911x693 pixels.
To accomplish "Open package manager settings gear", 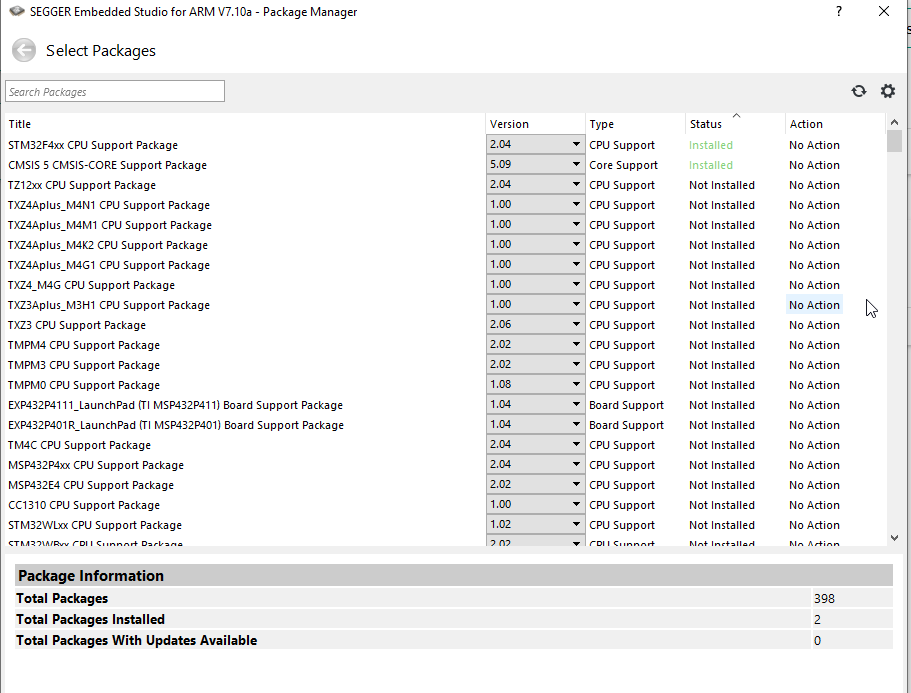I will point(888,91).
